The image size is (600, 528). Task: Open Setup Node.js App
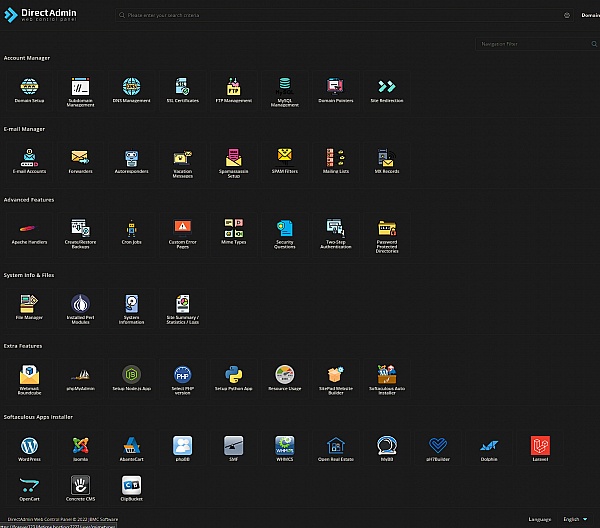point(131,379)
